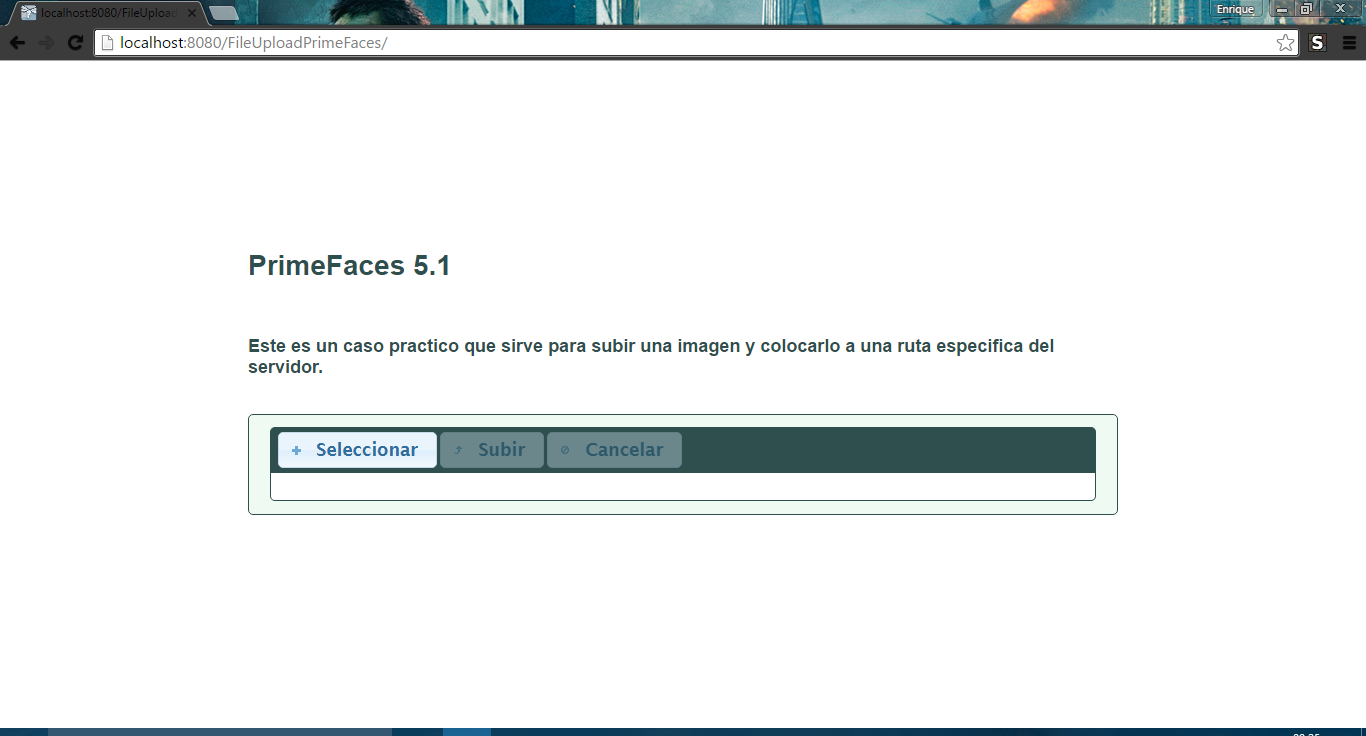Click the Cancelar button
This screenshot has width=1366, height=736.
click(x=614, y=450)
